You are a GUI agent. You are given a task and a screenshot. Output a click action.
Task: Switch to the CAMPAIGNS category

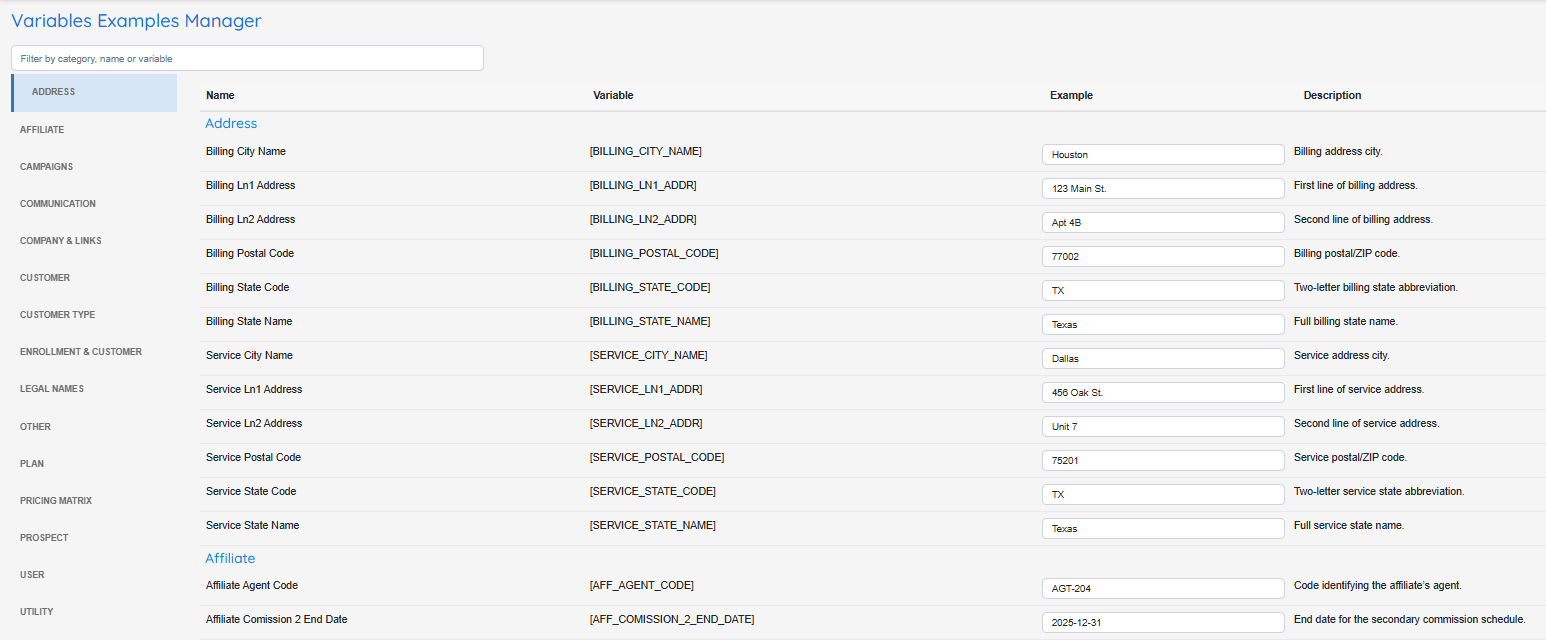pos(46,167)
